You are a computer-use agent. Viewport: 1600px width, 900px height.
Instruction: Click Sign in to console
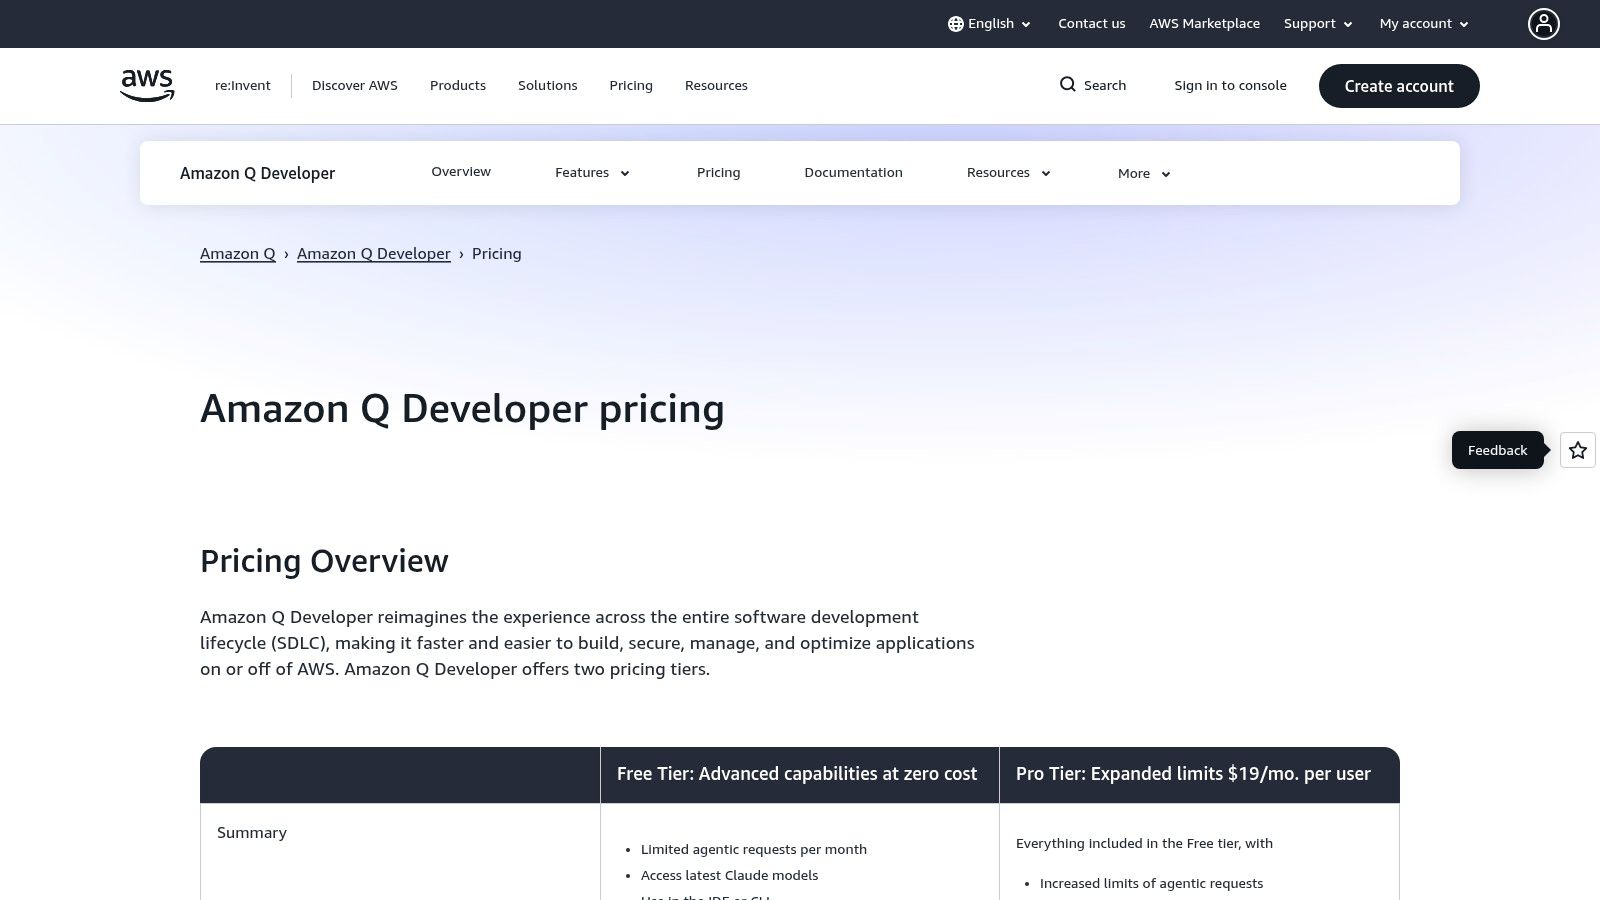(x=1230, y=85)
